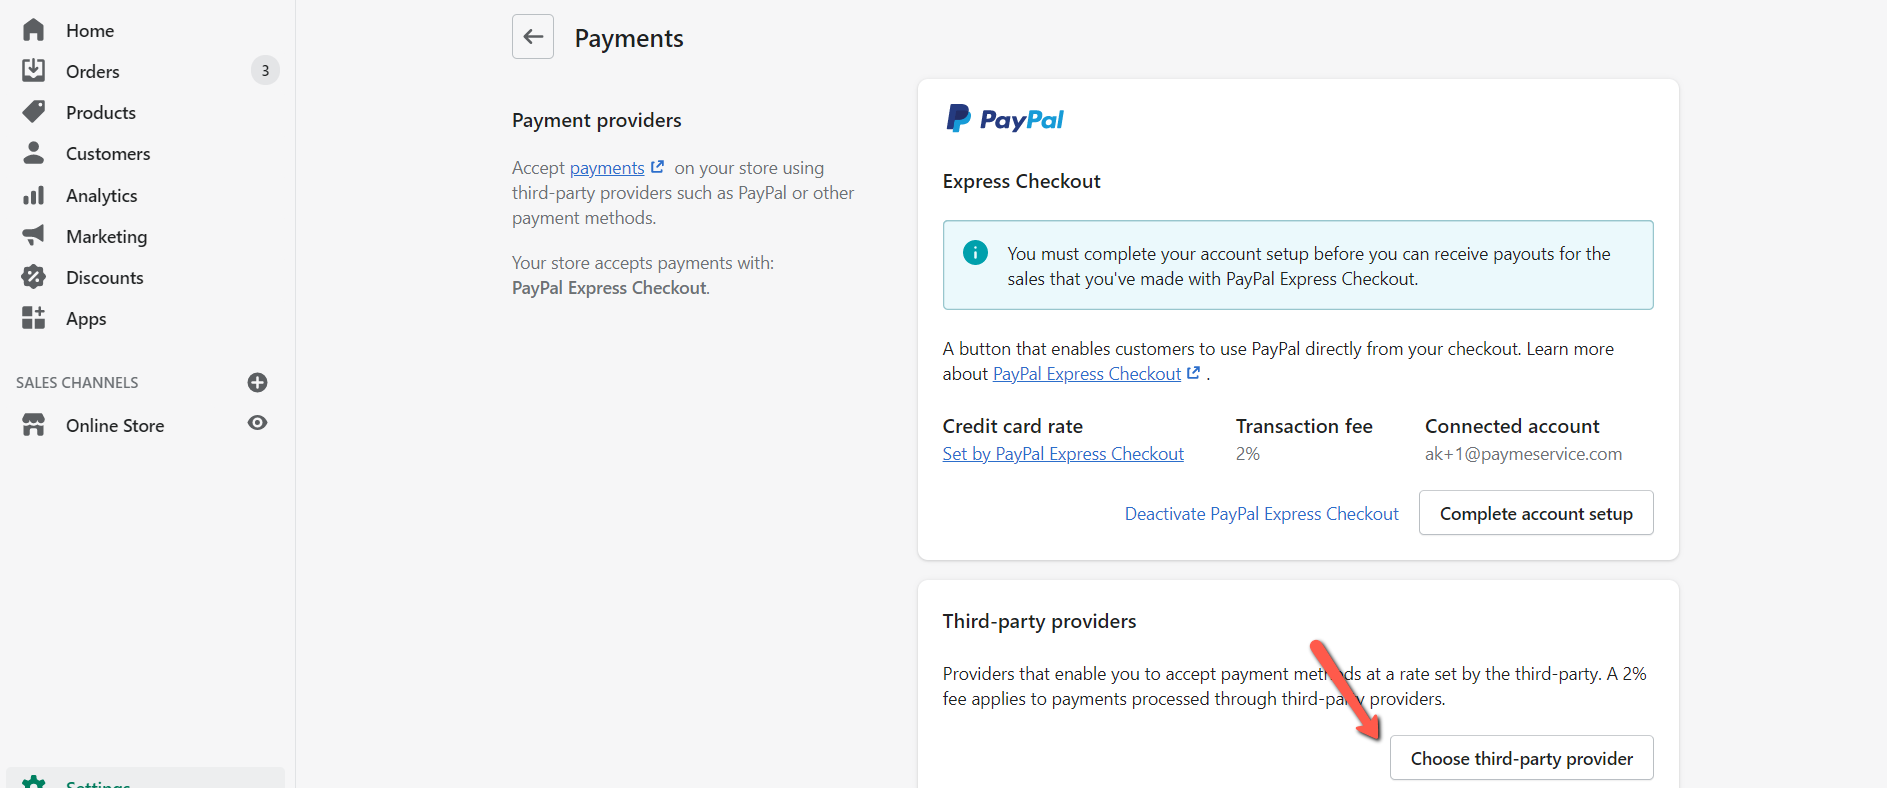The width and height of the screenshot is (1887, 788).
Task: Click the Apps grid icon
Action: click(34, 318)
